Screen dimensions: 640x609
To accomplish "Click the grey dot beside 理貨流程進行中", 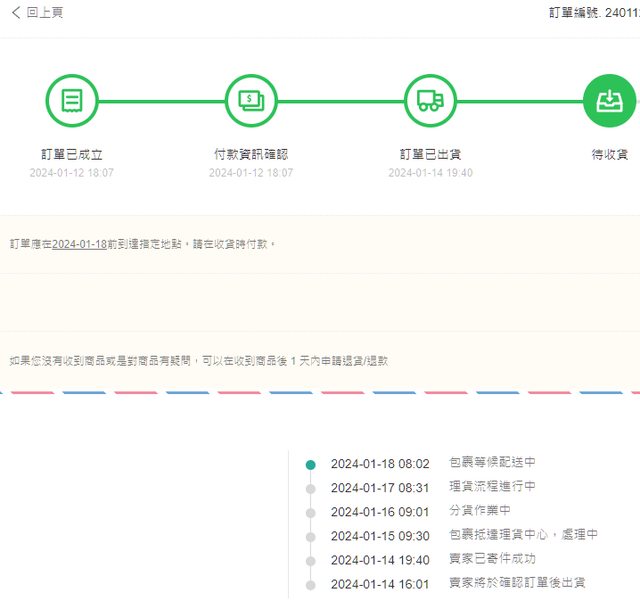I will (310, 488).
